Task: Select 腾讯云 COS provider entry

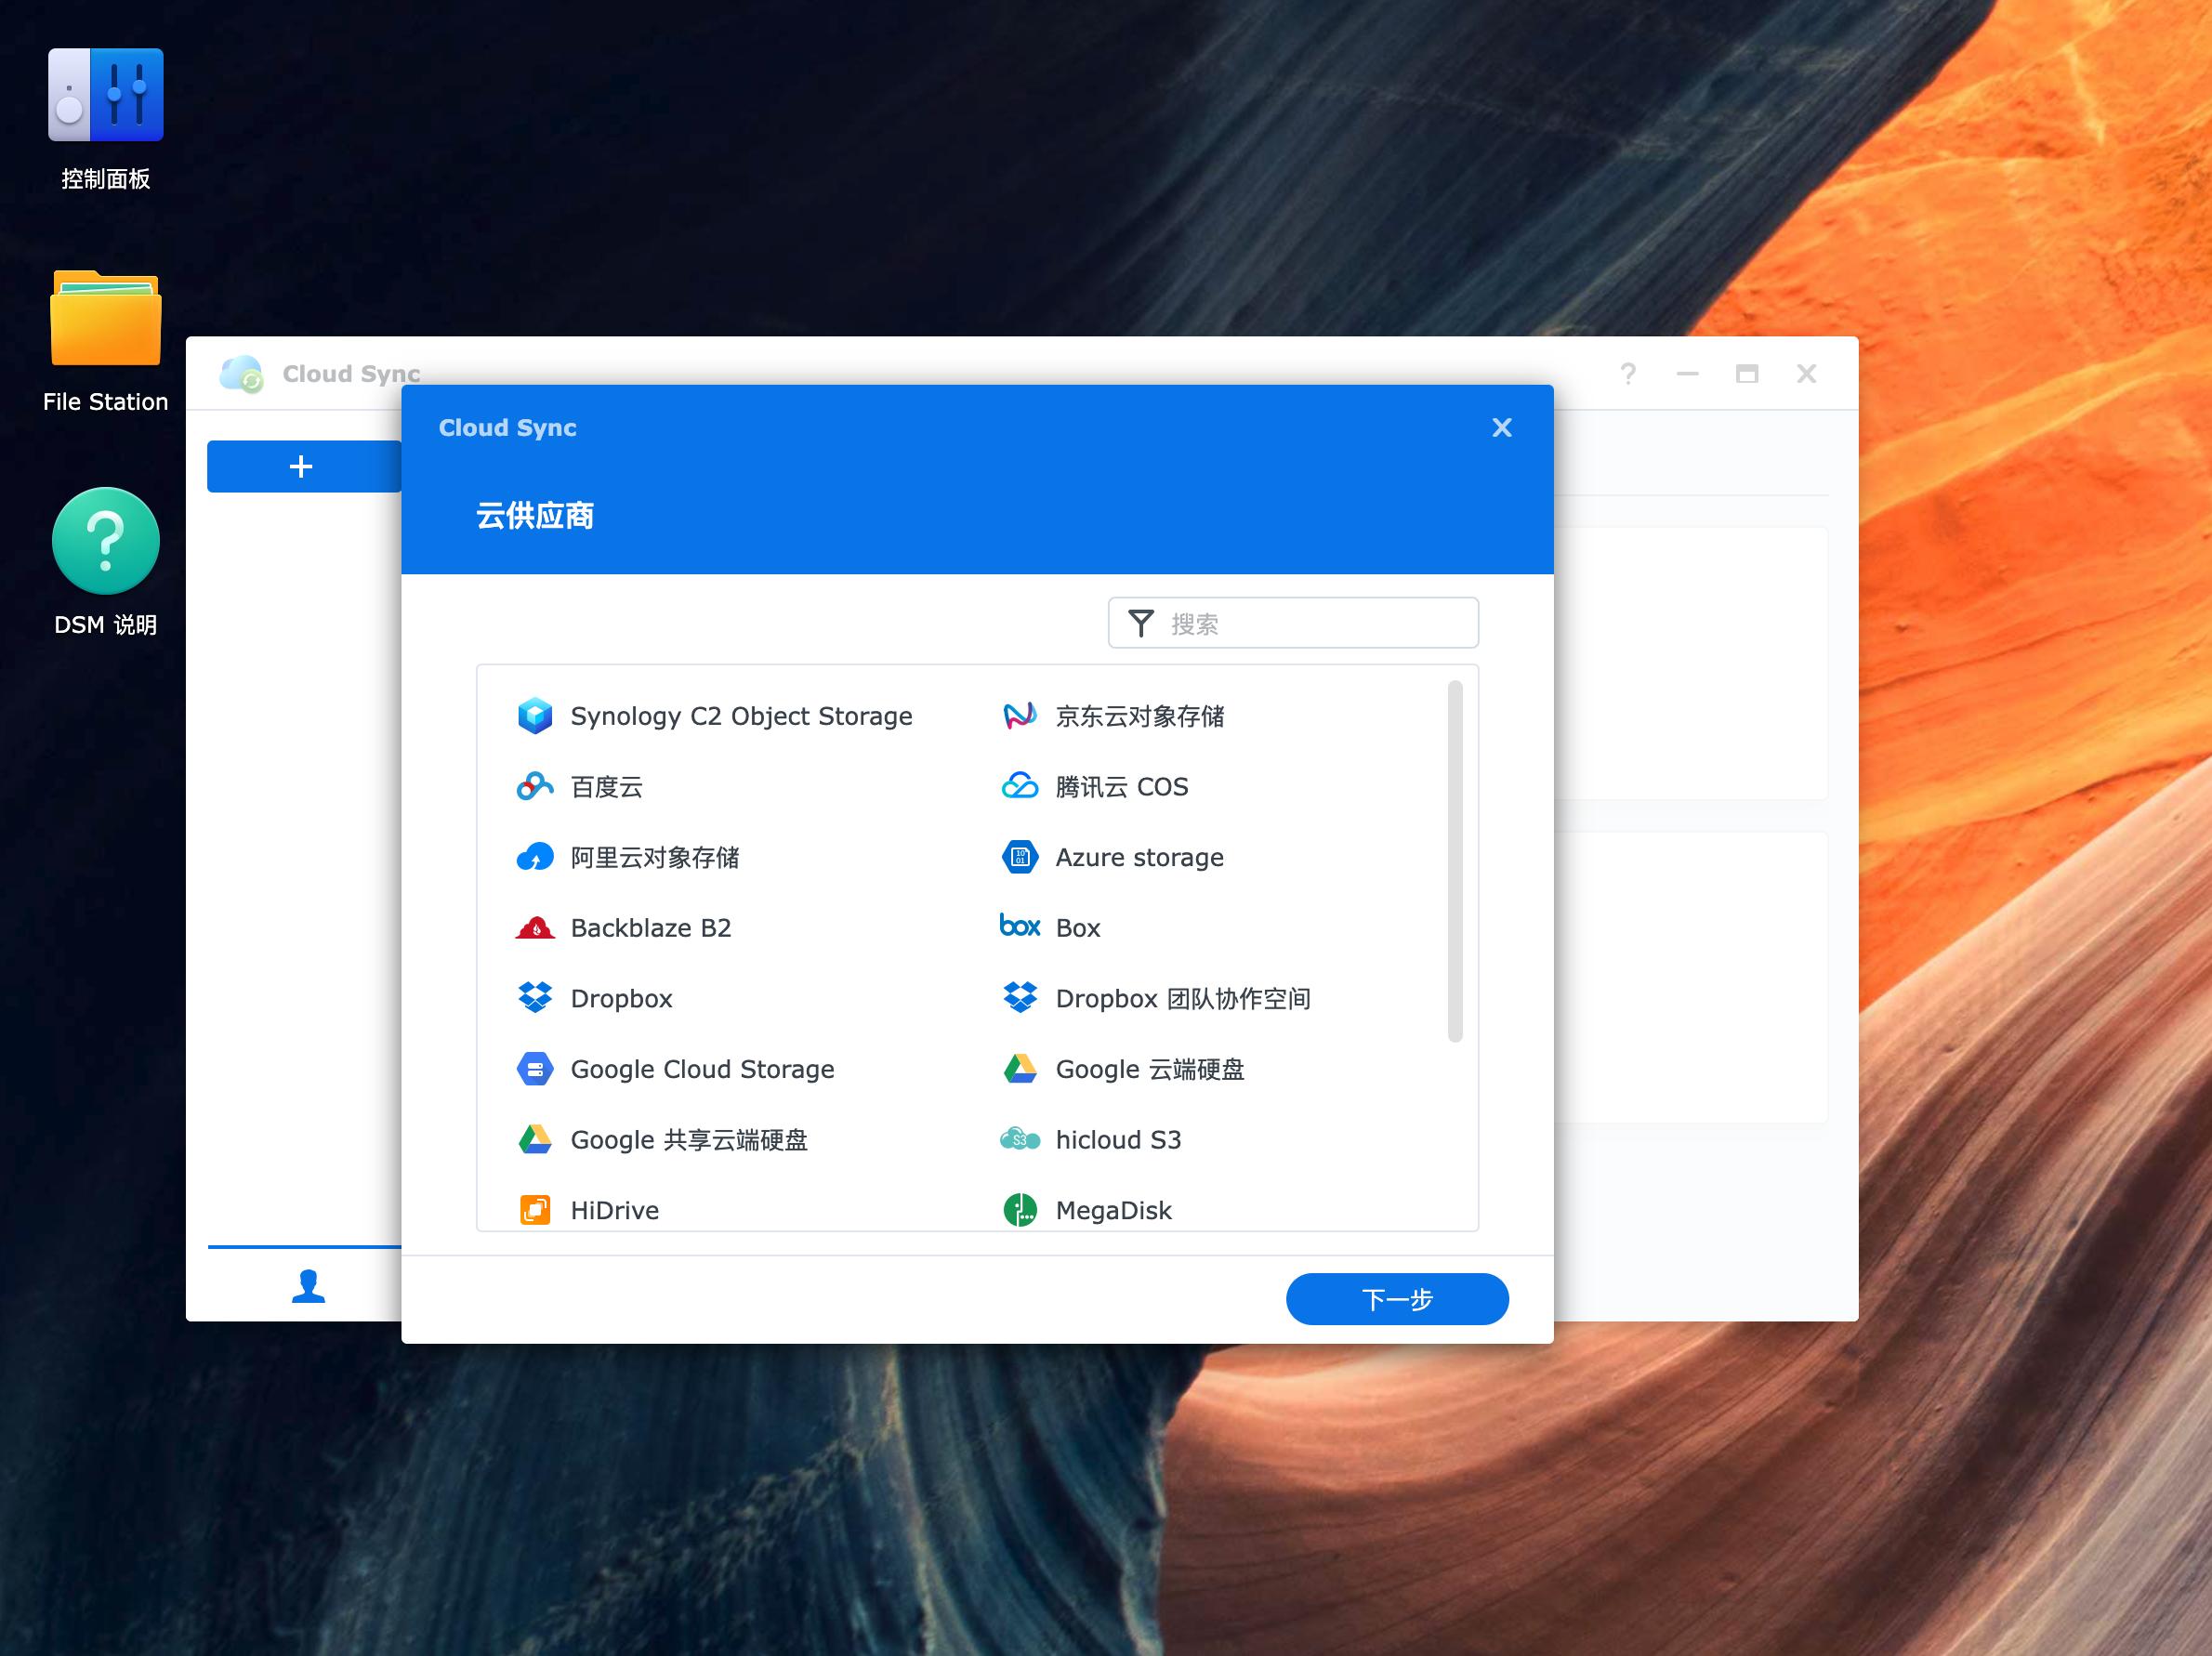Action: 1121,787
